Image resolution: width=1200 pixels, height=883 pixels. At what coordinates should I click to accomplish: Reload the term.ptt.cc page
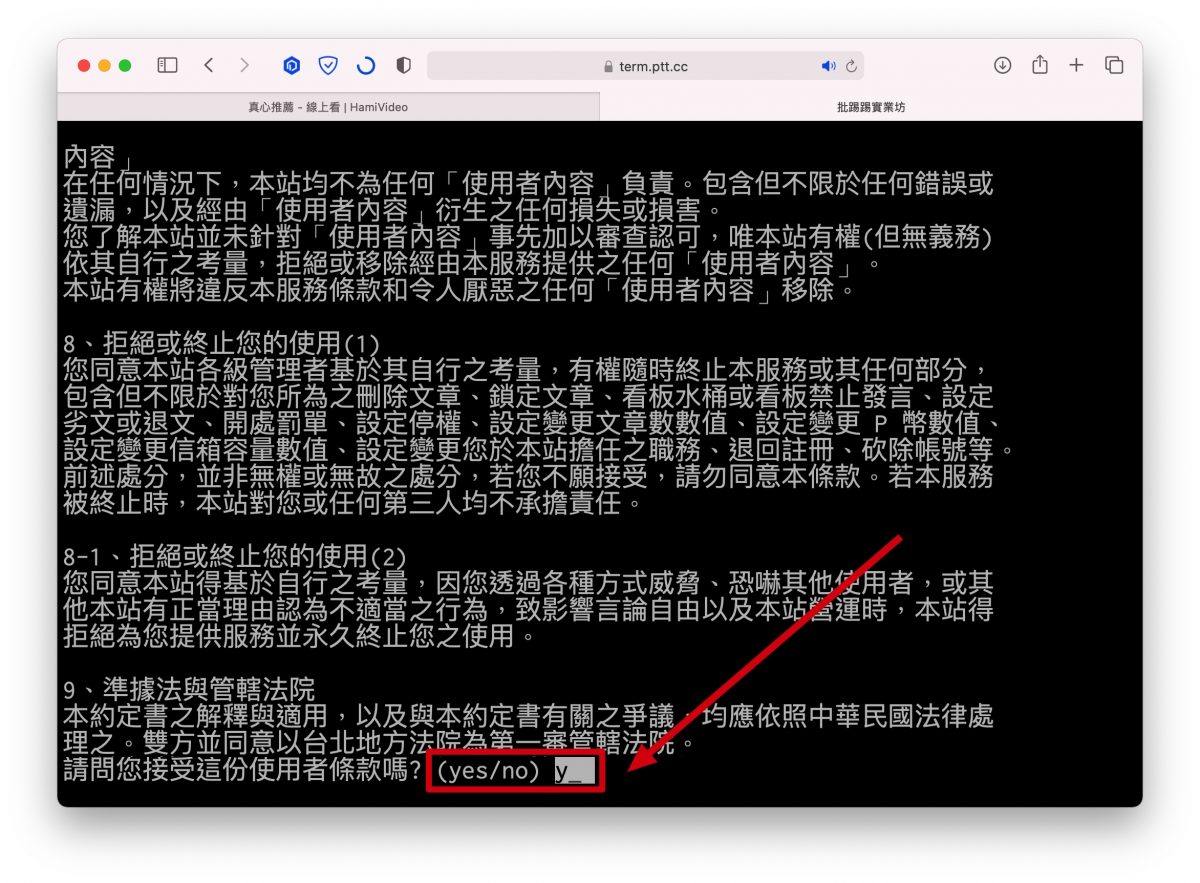[851, 66]
